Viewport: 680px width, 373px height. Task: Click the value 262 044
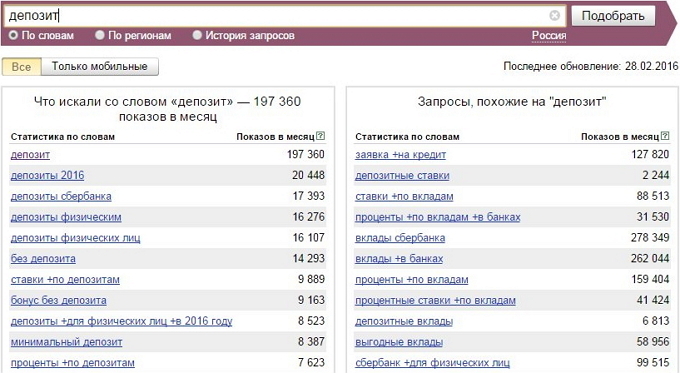coord(650,258)
